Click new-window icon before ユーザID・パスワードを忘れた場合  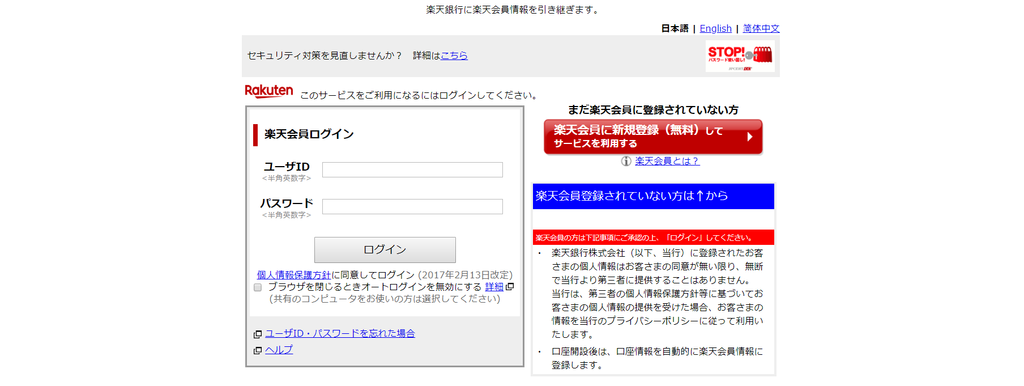[x=258, y=334]
